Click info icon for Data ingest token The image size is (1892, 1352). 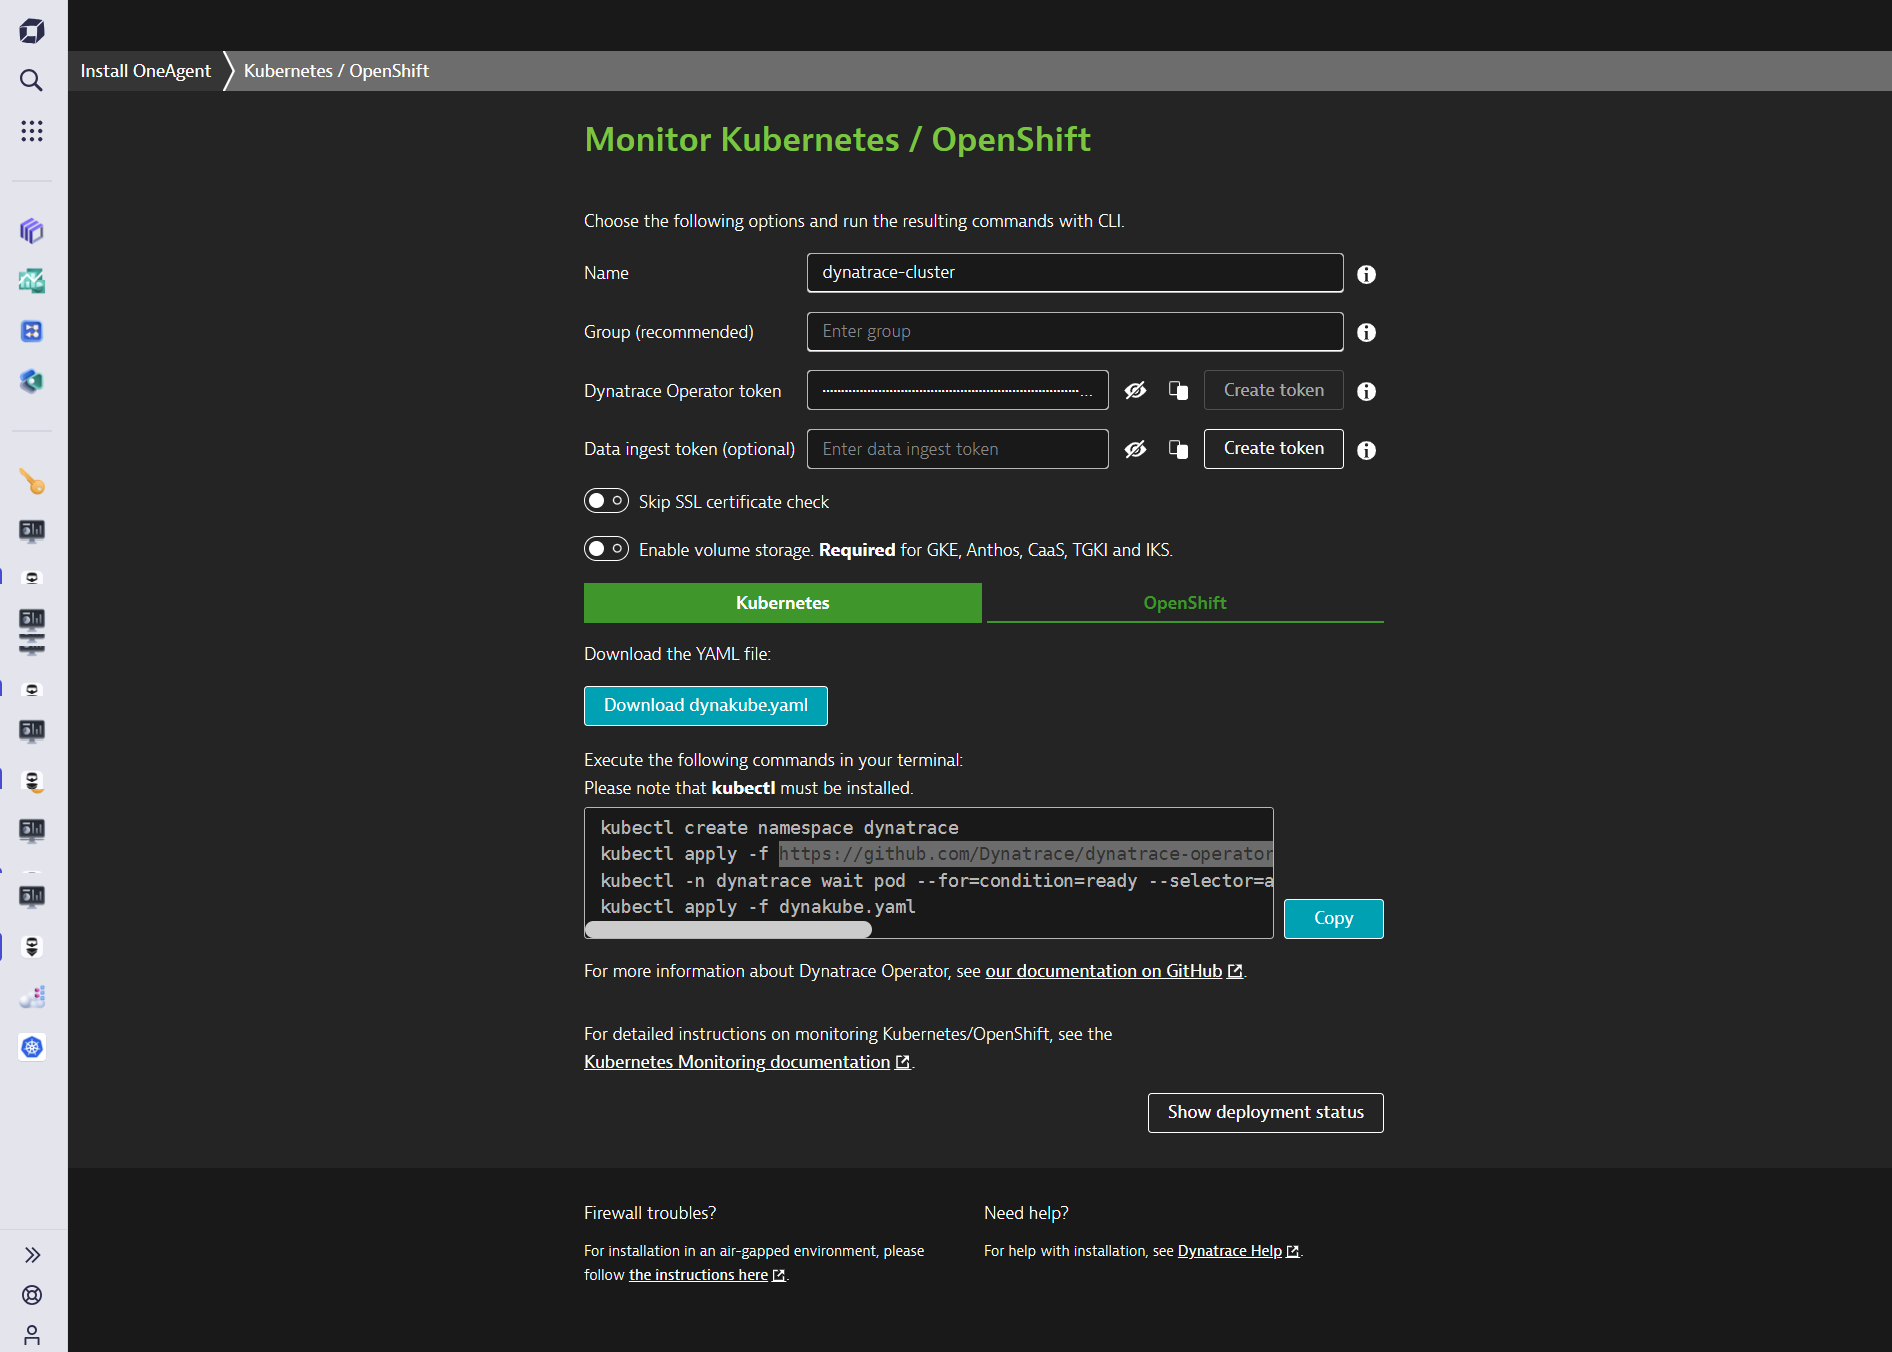pyautogui.click(x=1366, y=450)
